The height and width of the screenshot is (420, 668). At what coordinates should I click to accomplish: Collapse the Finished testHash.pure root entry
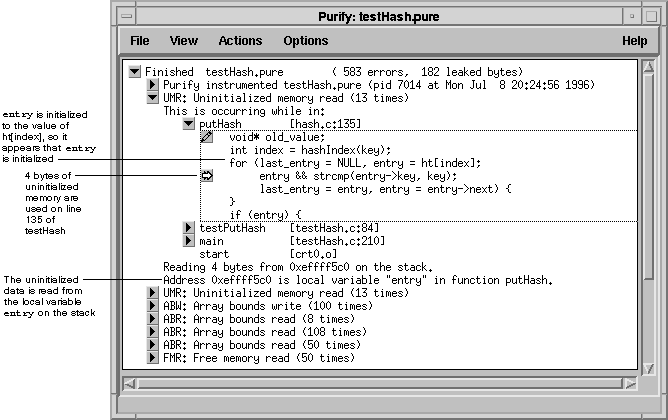(135, 73)
